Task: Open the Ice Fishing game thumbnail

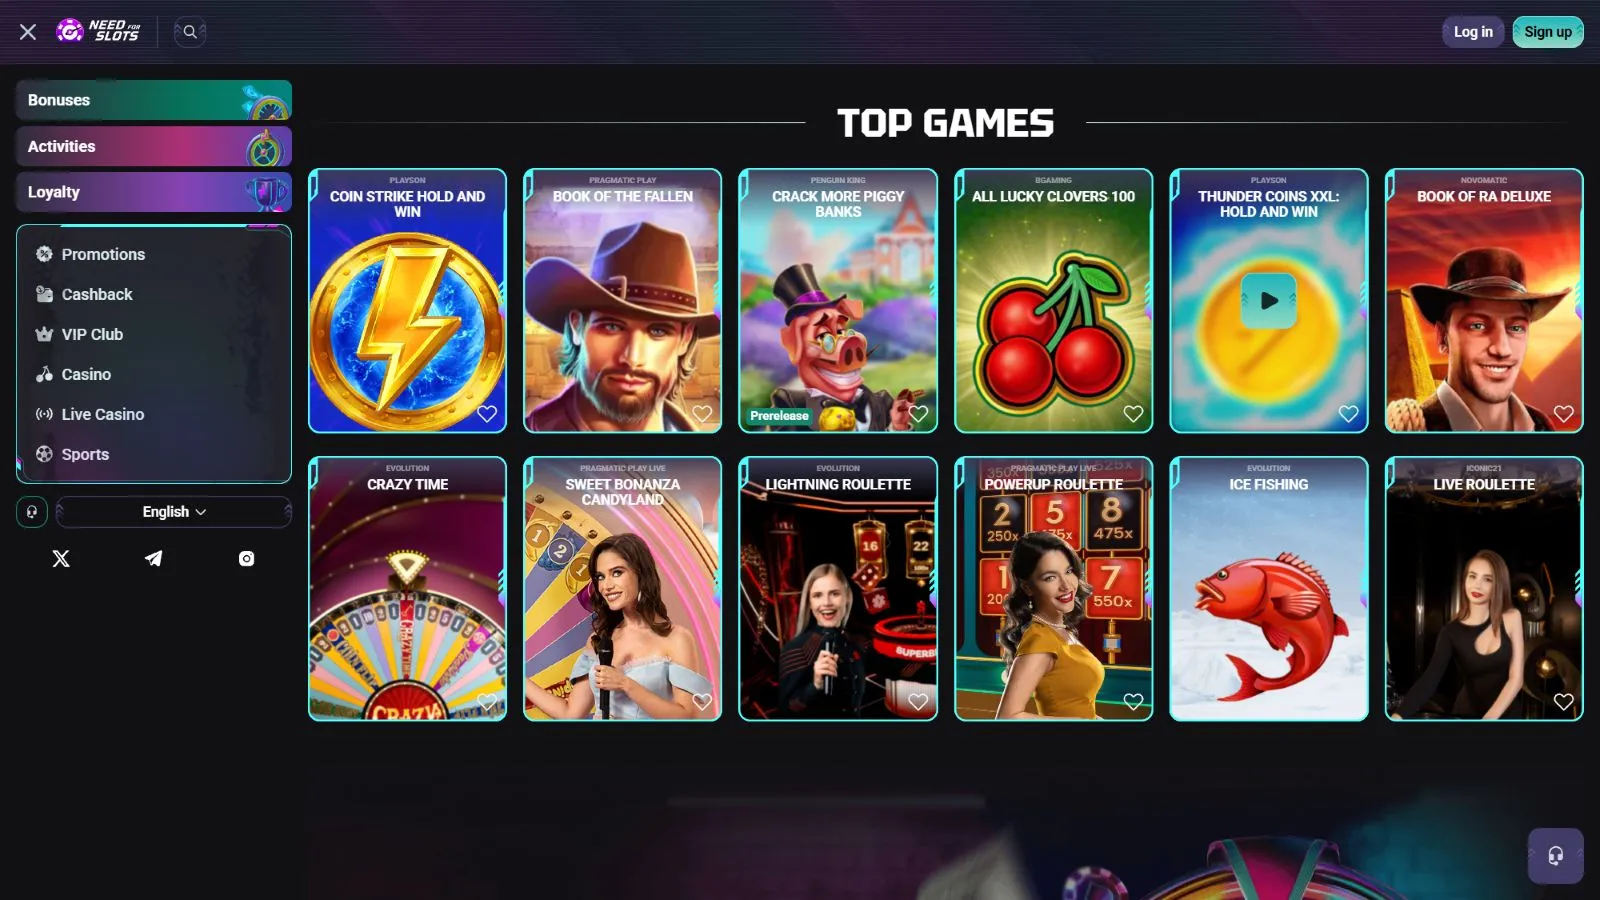Action: tap(1269, 588)
